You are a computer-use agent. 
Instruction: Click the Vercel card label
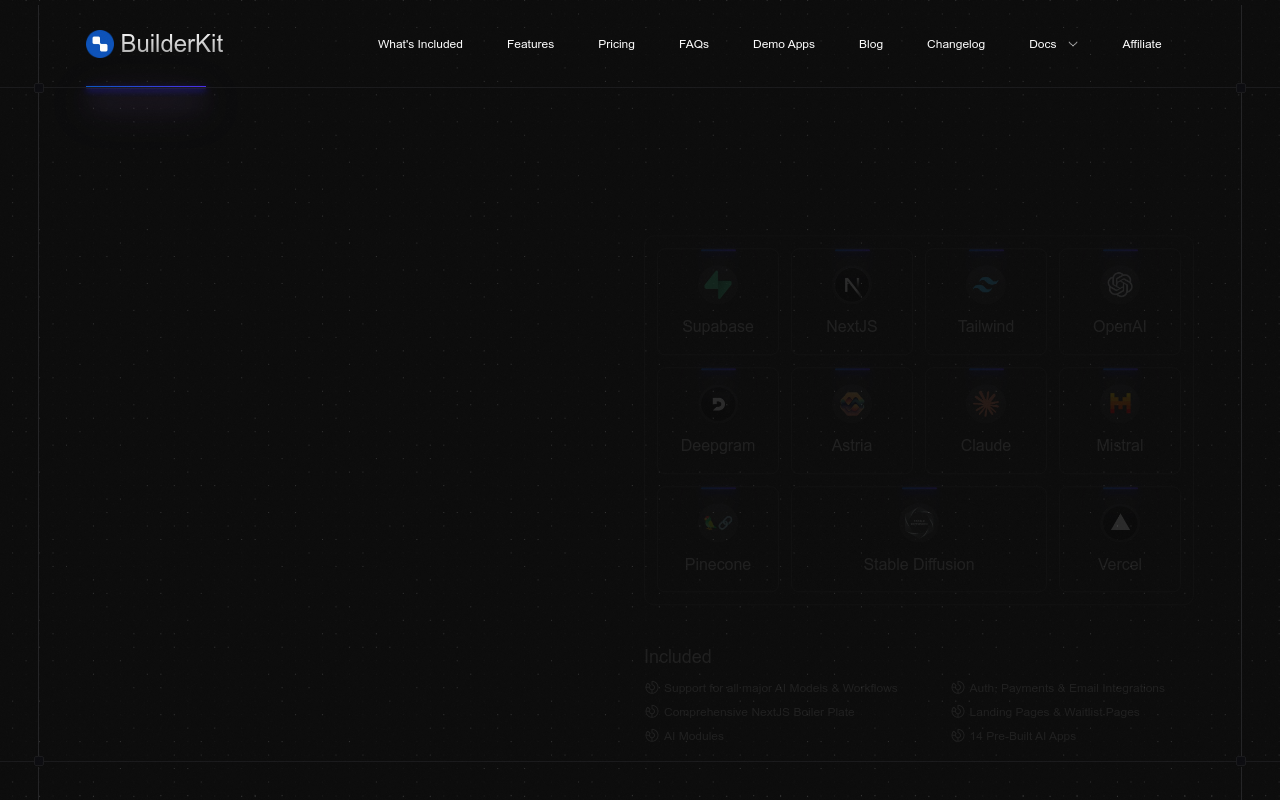(x=1120, y=564)
